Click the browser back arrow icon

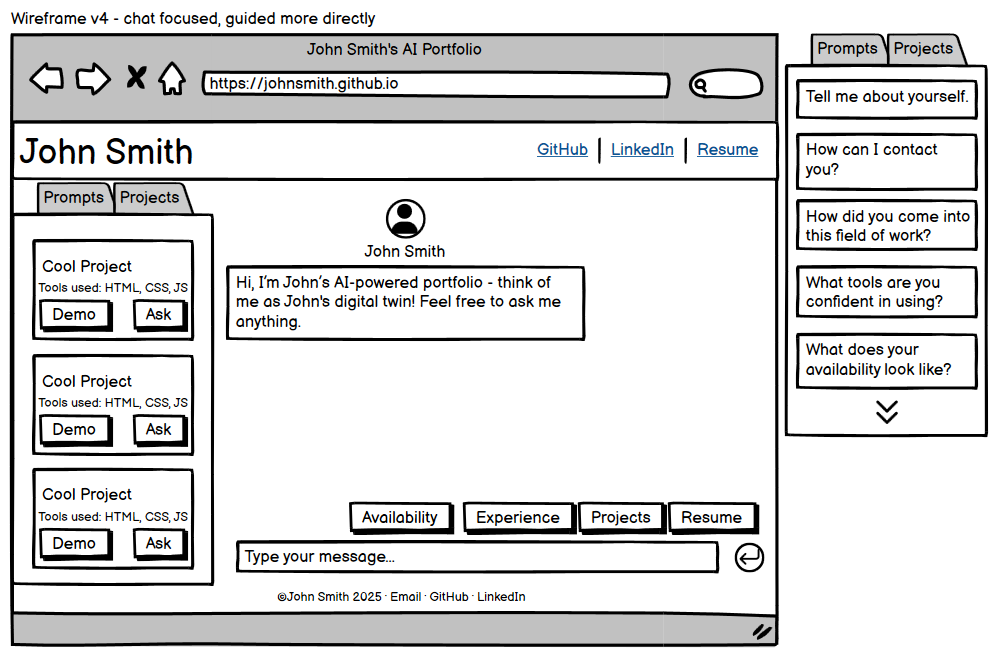pos(46,79)
